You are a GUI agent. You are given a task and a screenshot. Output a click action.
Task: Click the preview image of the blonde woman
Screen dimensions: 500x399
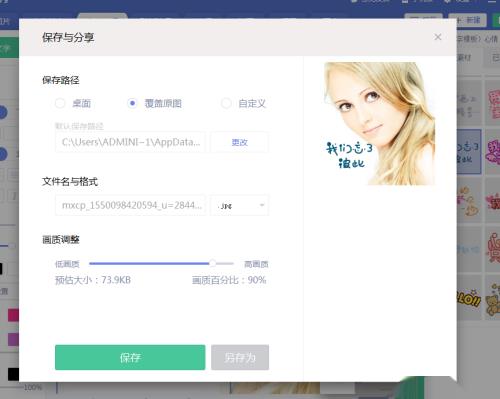pyautogui.click(x=379, y=123)
